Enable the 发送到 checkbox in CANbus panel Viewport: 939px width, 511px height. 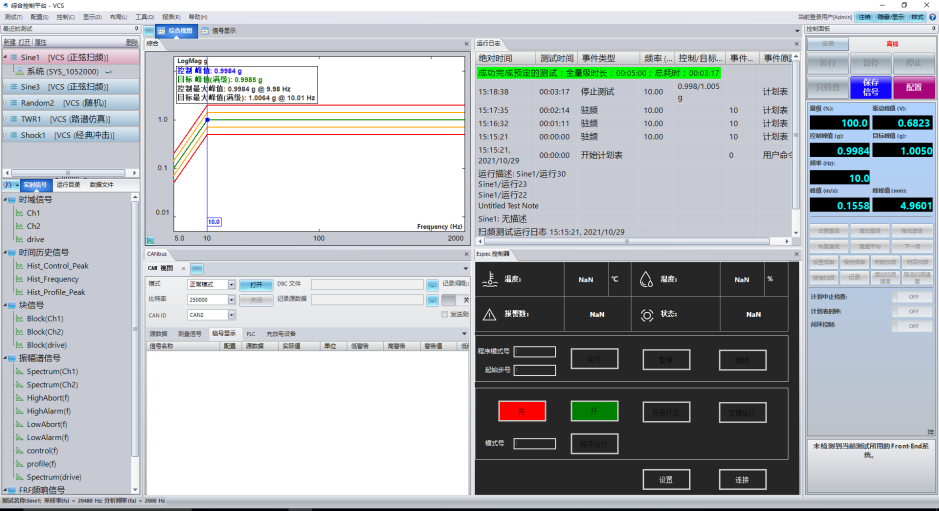[445, 314]
